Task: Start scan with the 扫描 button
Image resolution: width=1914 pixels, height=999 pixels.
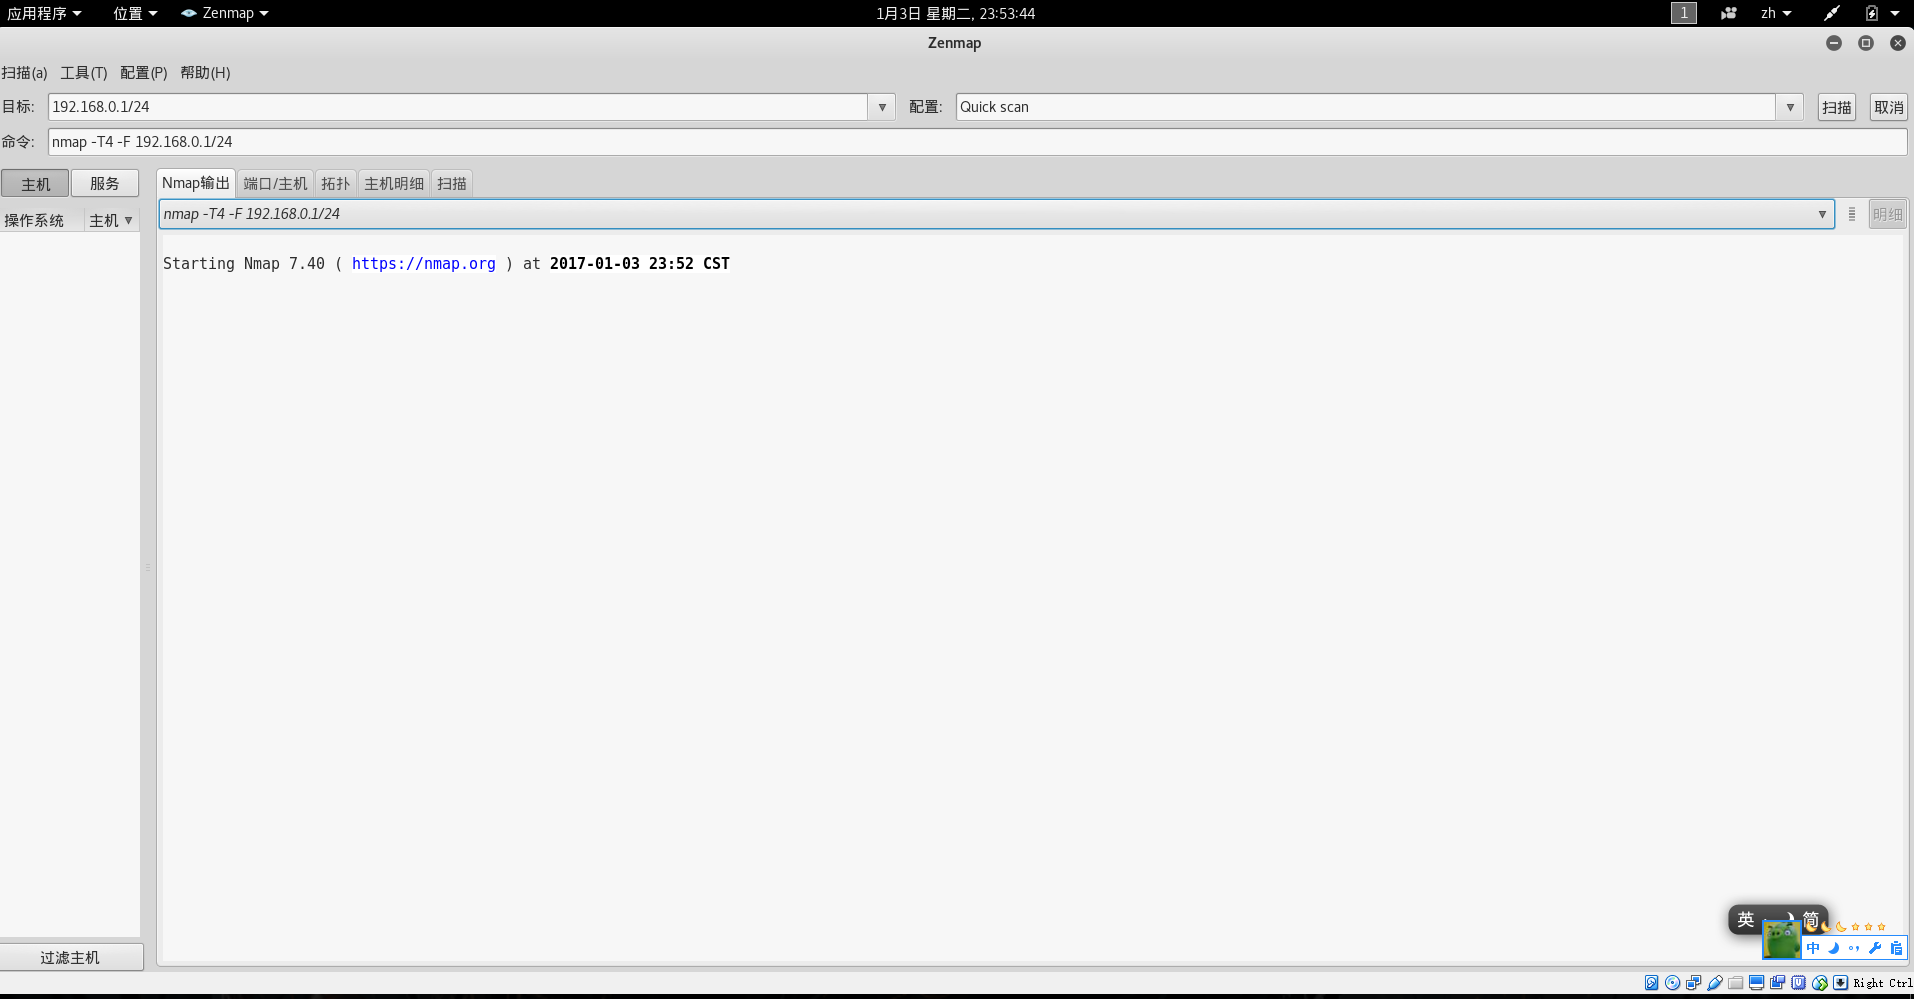Action: pyautogui.click(x=1836, y=107)
